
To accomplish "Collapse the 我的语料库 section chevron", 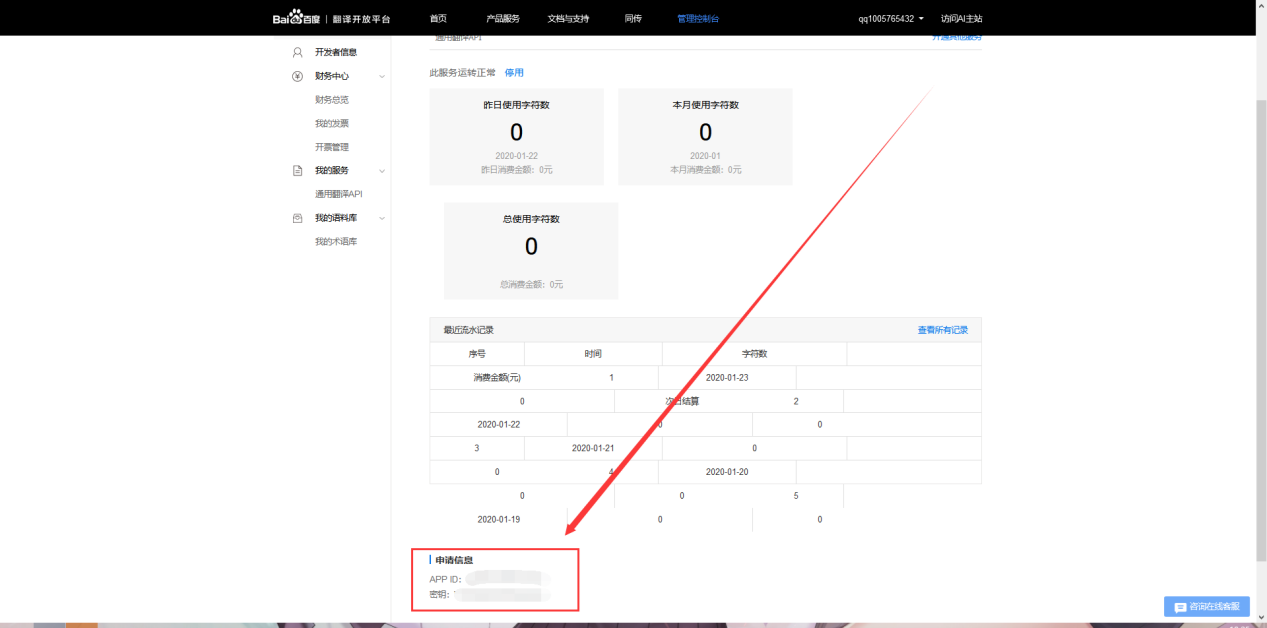I will coord(382,218).
